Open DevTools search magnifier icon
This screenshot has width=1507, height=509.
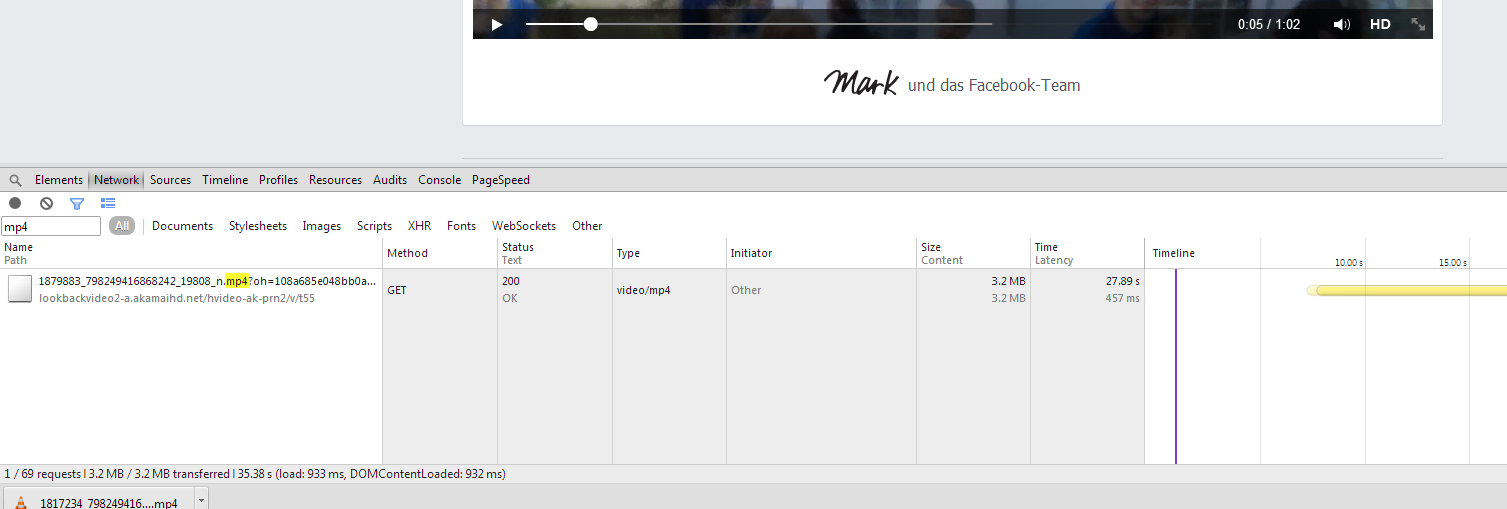15,180
